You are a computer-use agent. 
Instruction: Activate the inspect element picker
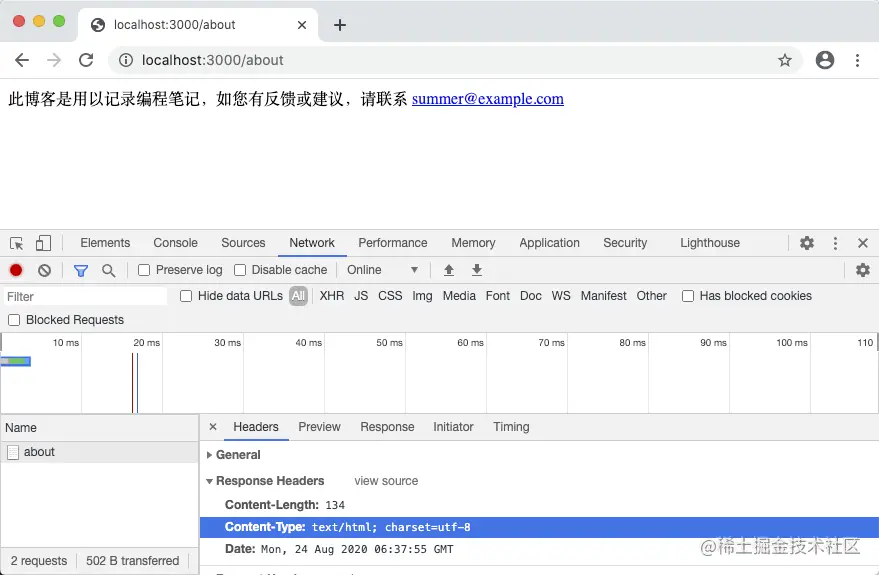16,243
